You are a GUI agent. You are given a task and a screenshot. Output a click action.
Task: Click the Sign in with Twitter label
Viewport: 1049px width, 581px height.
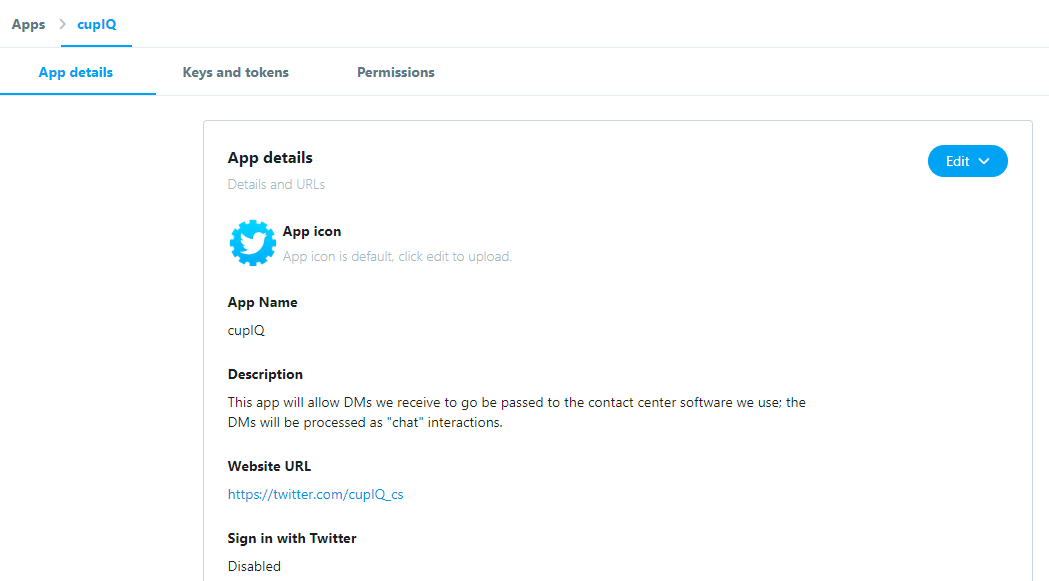[292, 539]
